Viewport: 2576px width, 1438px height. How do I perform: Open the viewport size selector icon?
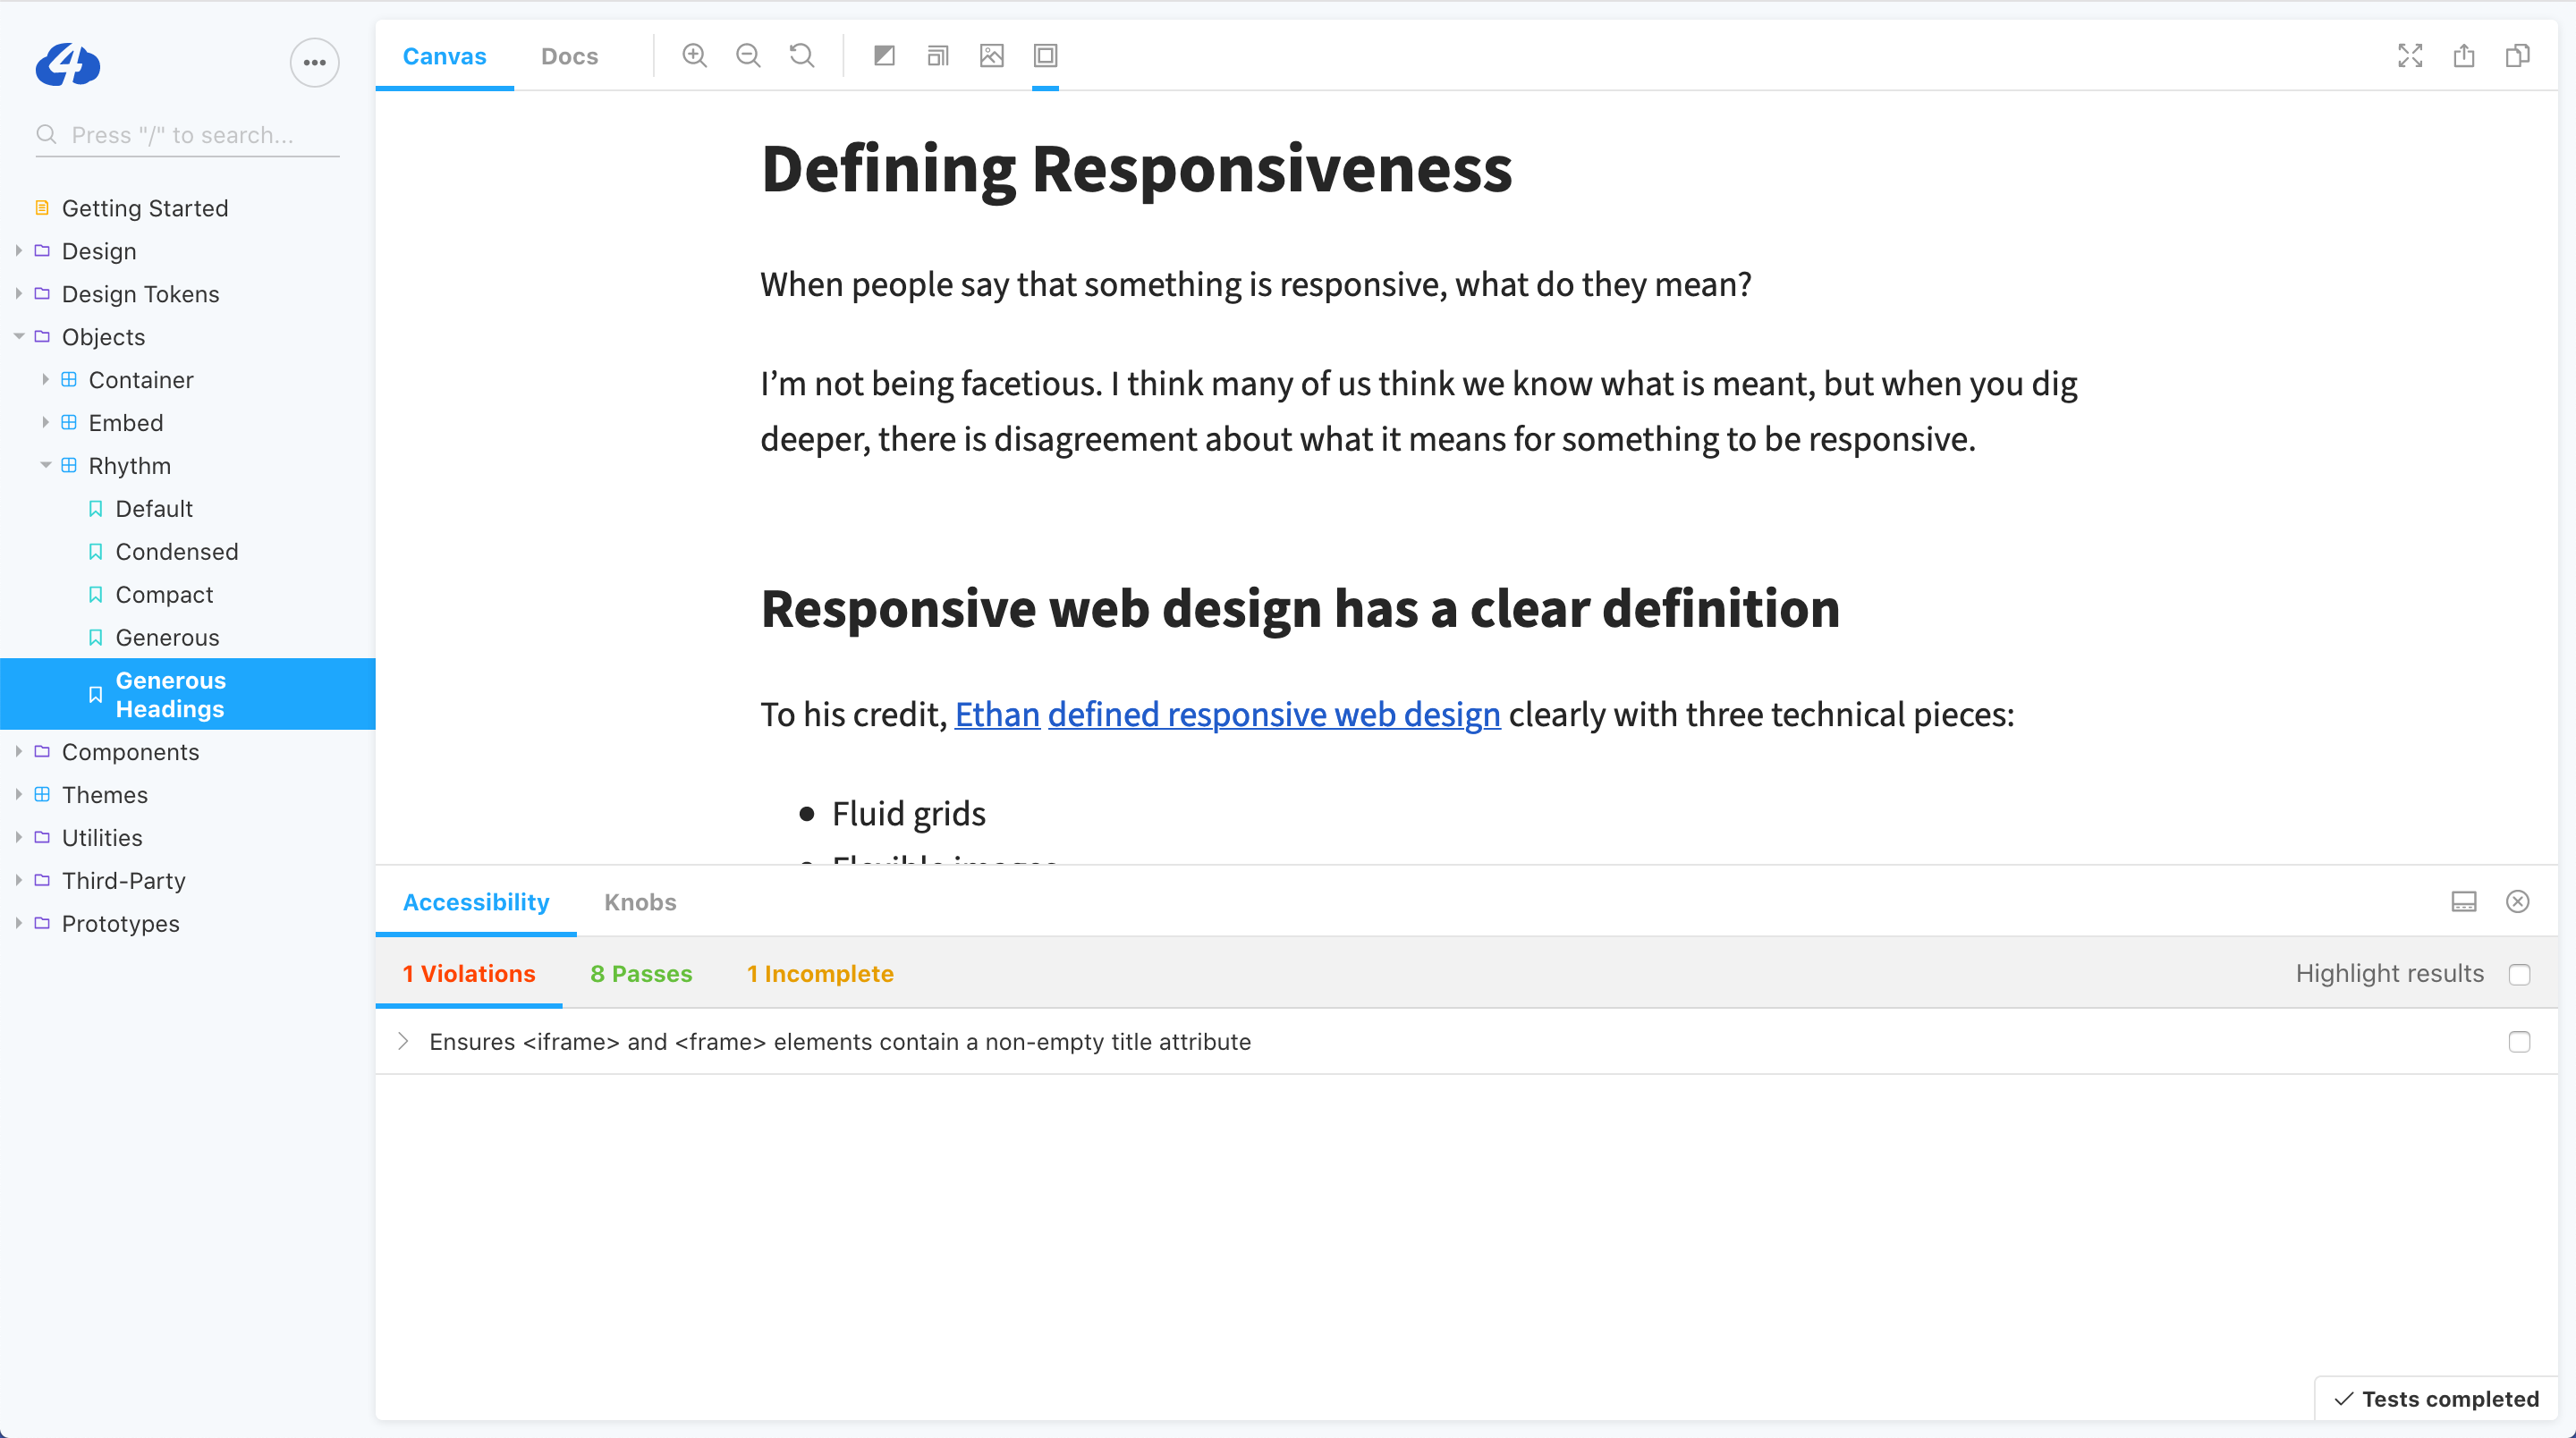938,56
